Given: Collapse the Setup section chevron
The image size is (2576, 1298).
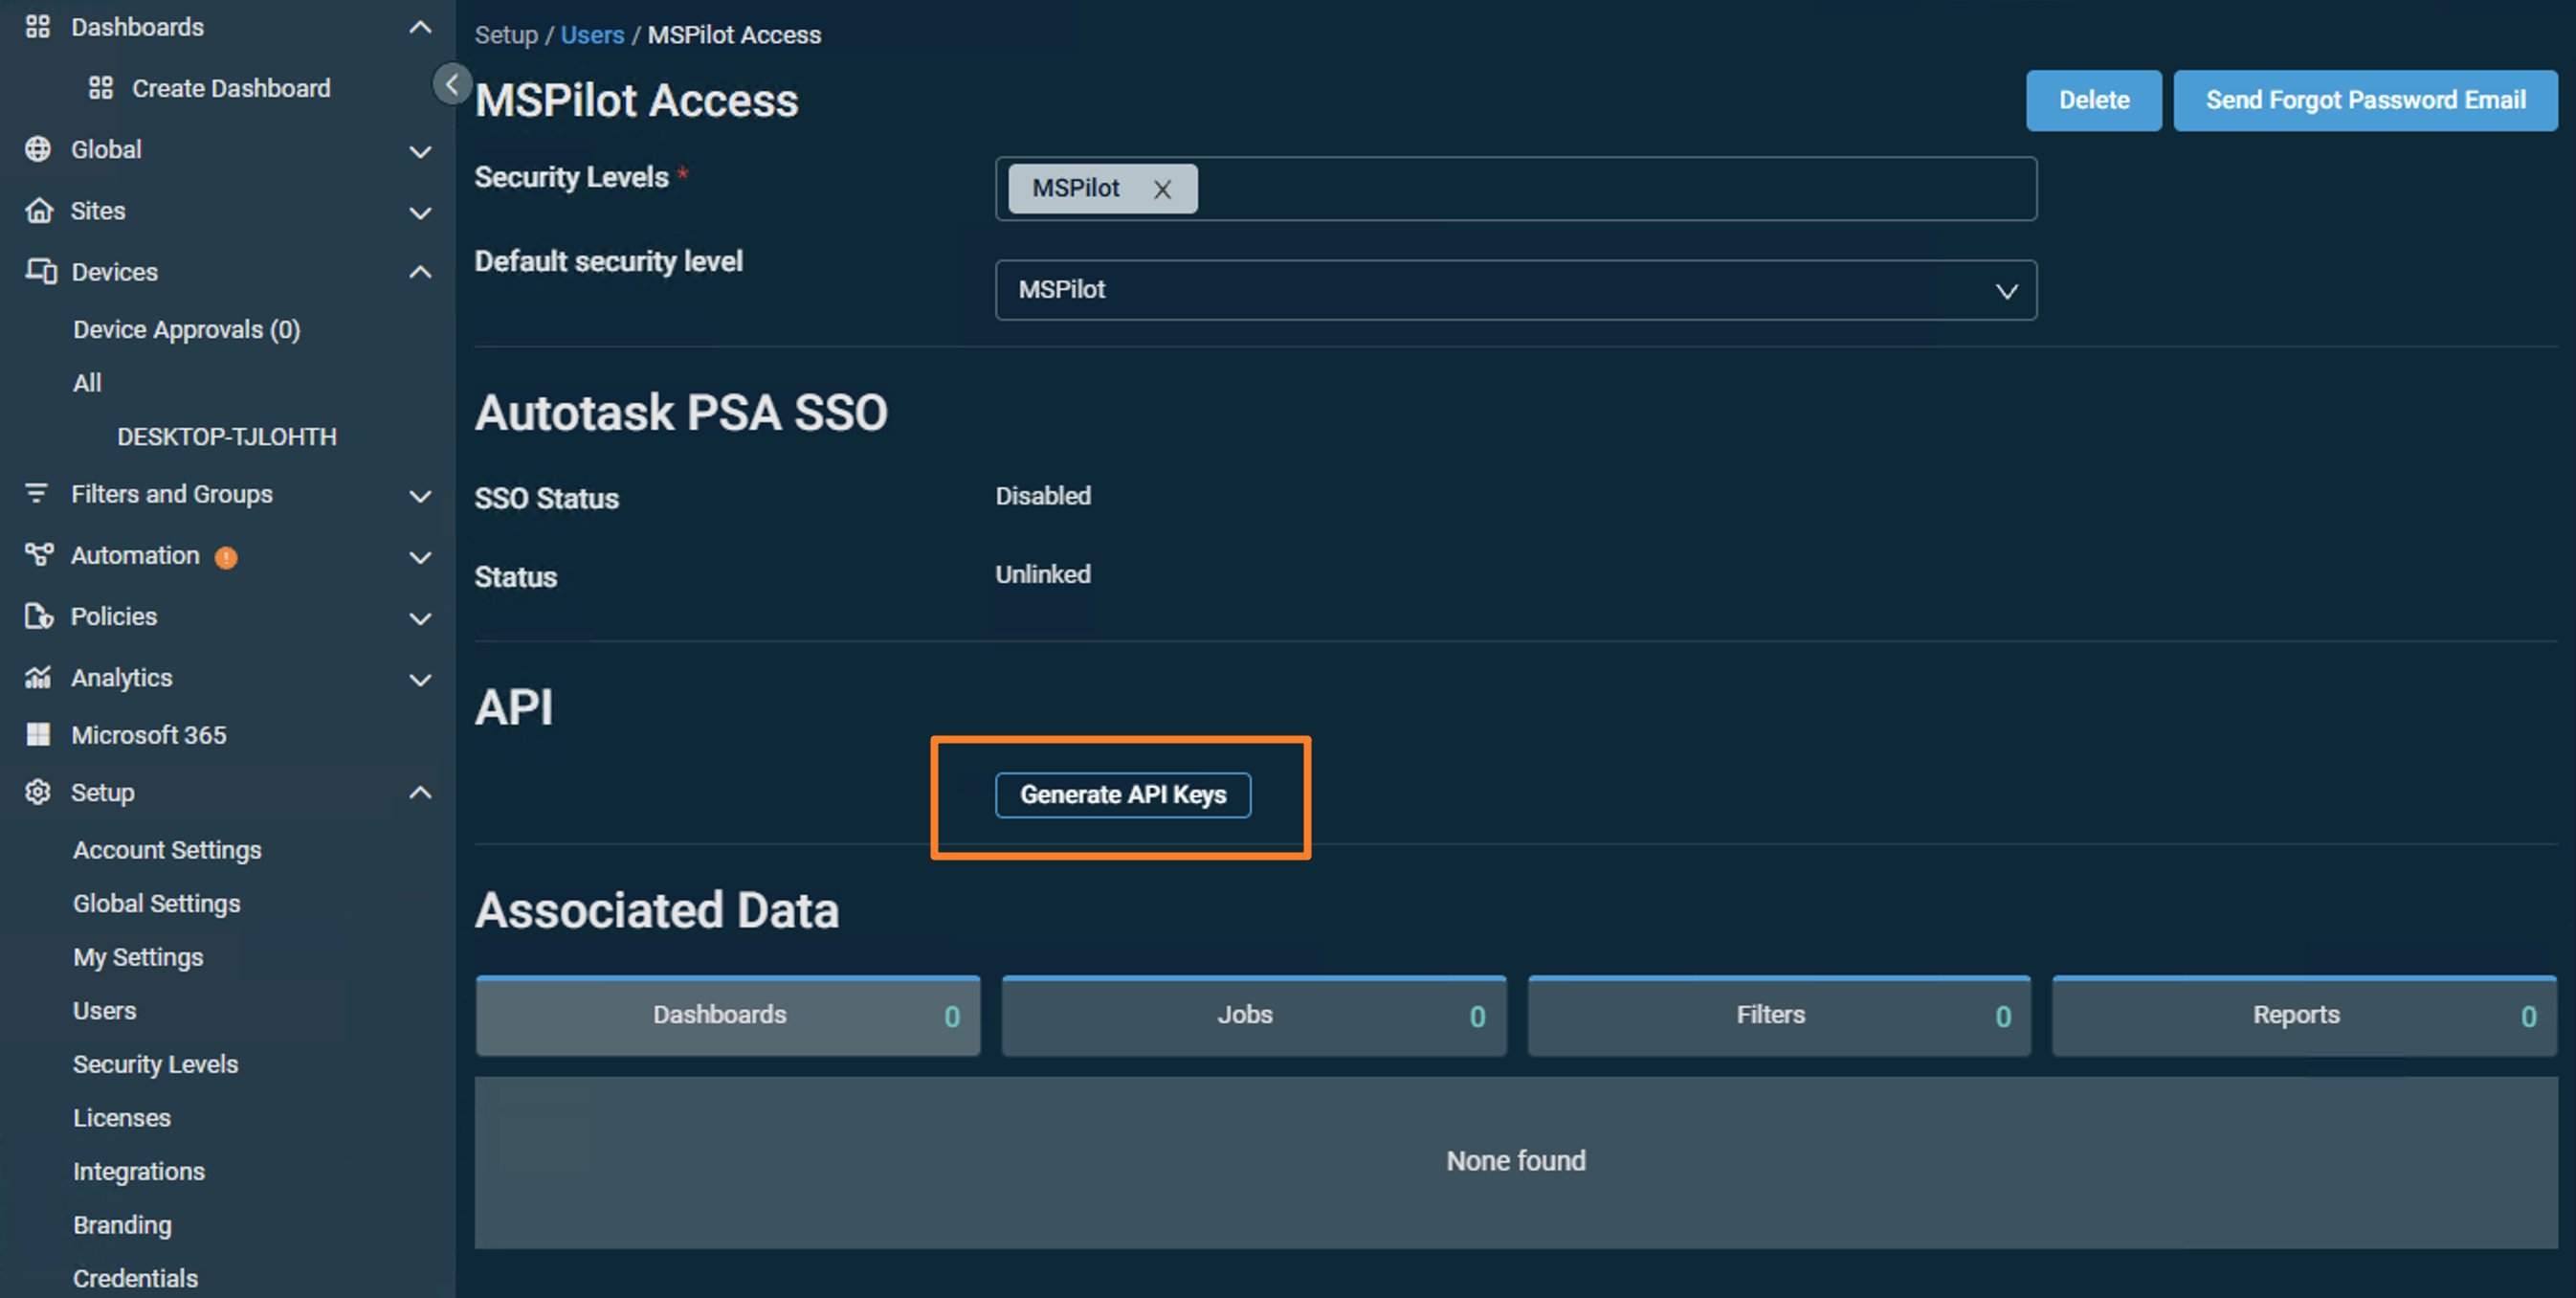Looking at the screenshot, I should [421, 792].
